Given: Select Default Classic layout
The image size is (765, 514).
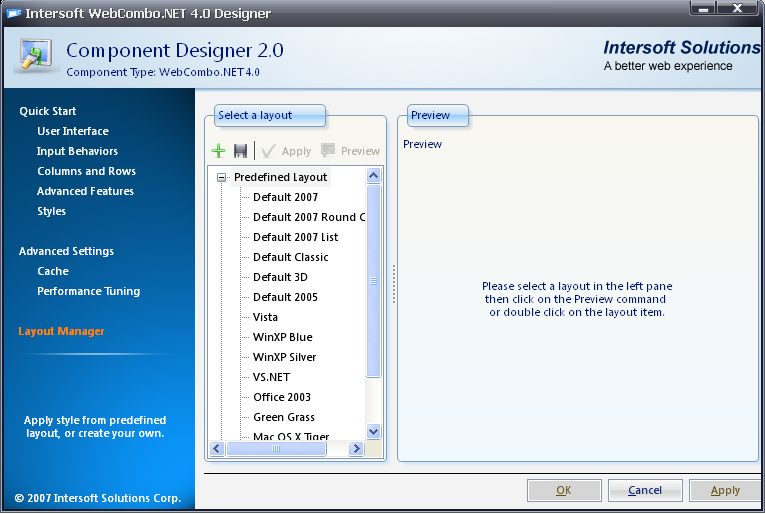Looking at the screenshot, I should click(x=290, y=257).
